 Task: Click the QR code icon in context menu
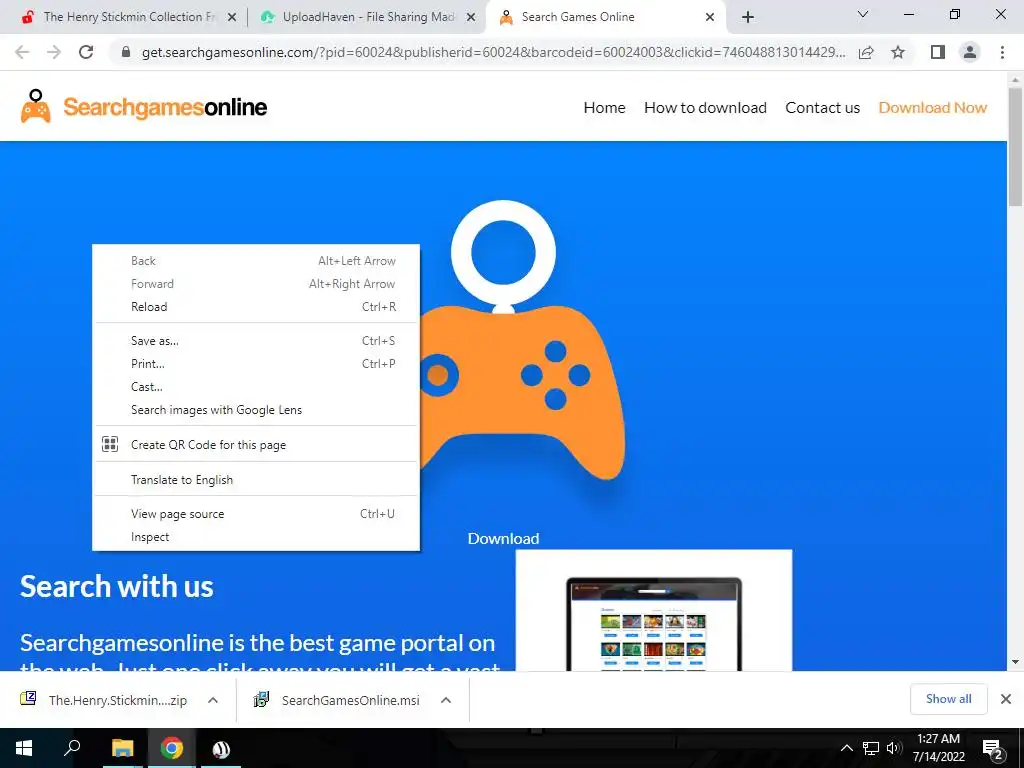(x=110, y=445)
